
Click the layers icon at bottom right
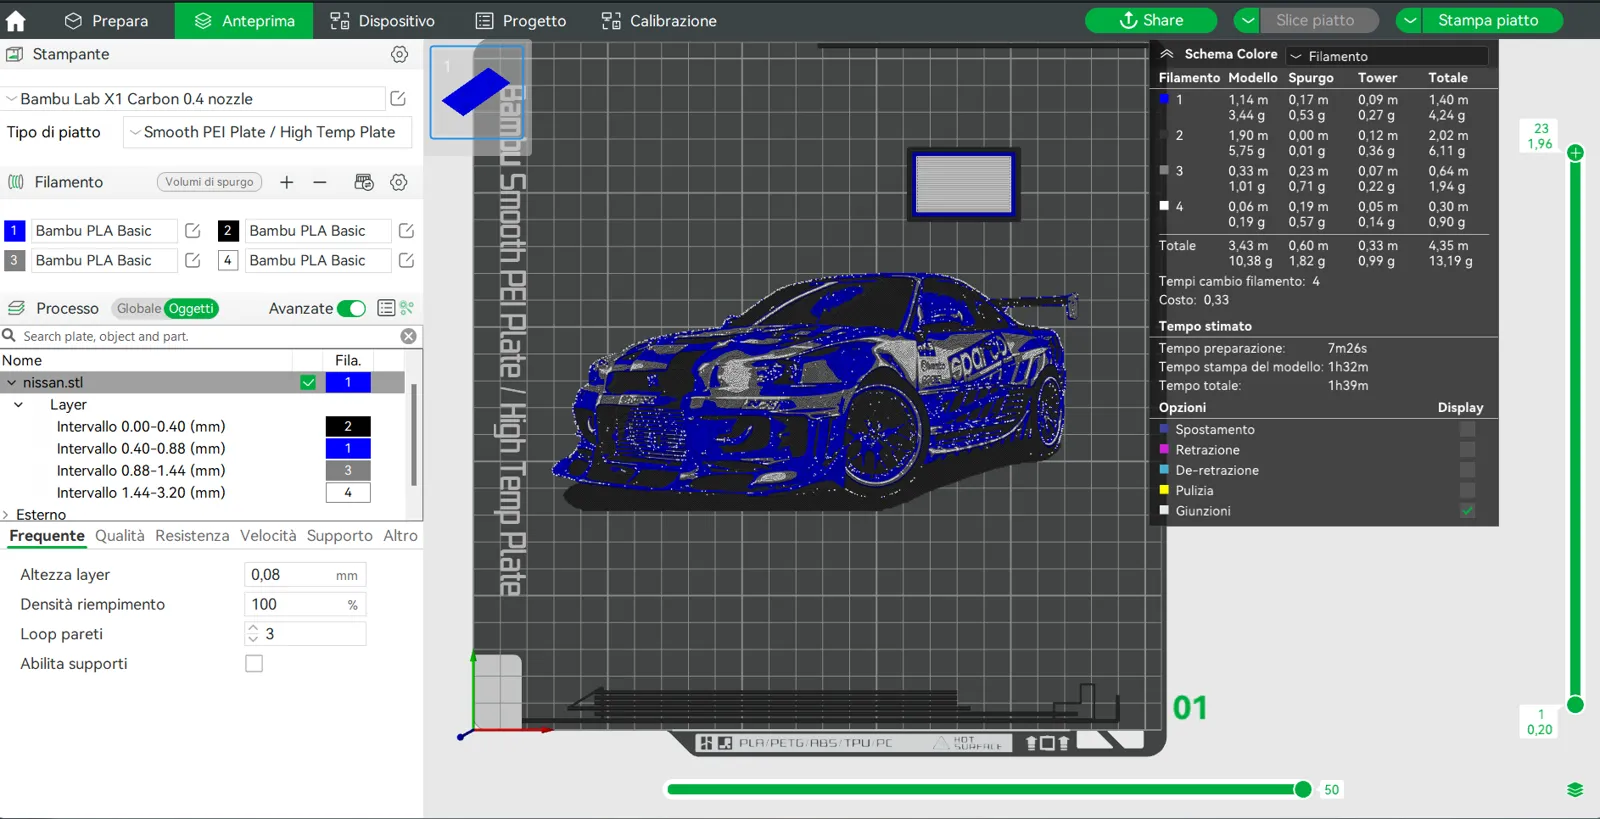1575,790
